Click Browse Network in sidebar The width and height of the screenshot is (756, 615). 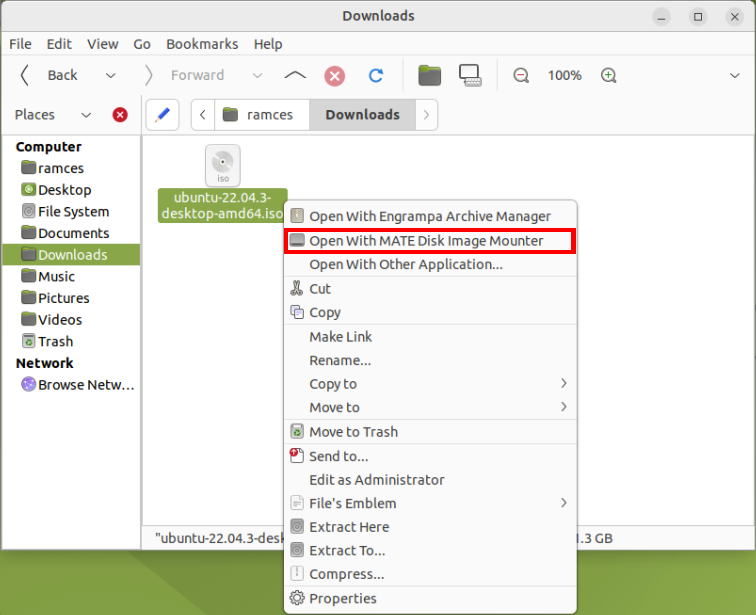71,385
